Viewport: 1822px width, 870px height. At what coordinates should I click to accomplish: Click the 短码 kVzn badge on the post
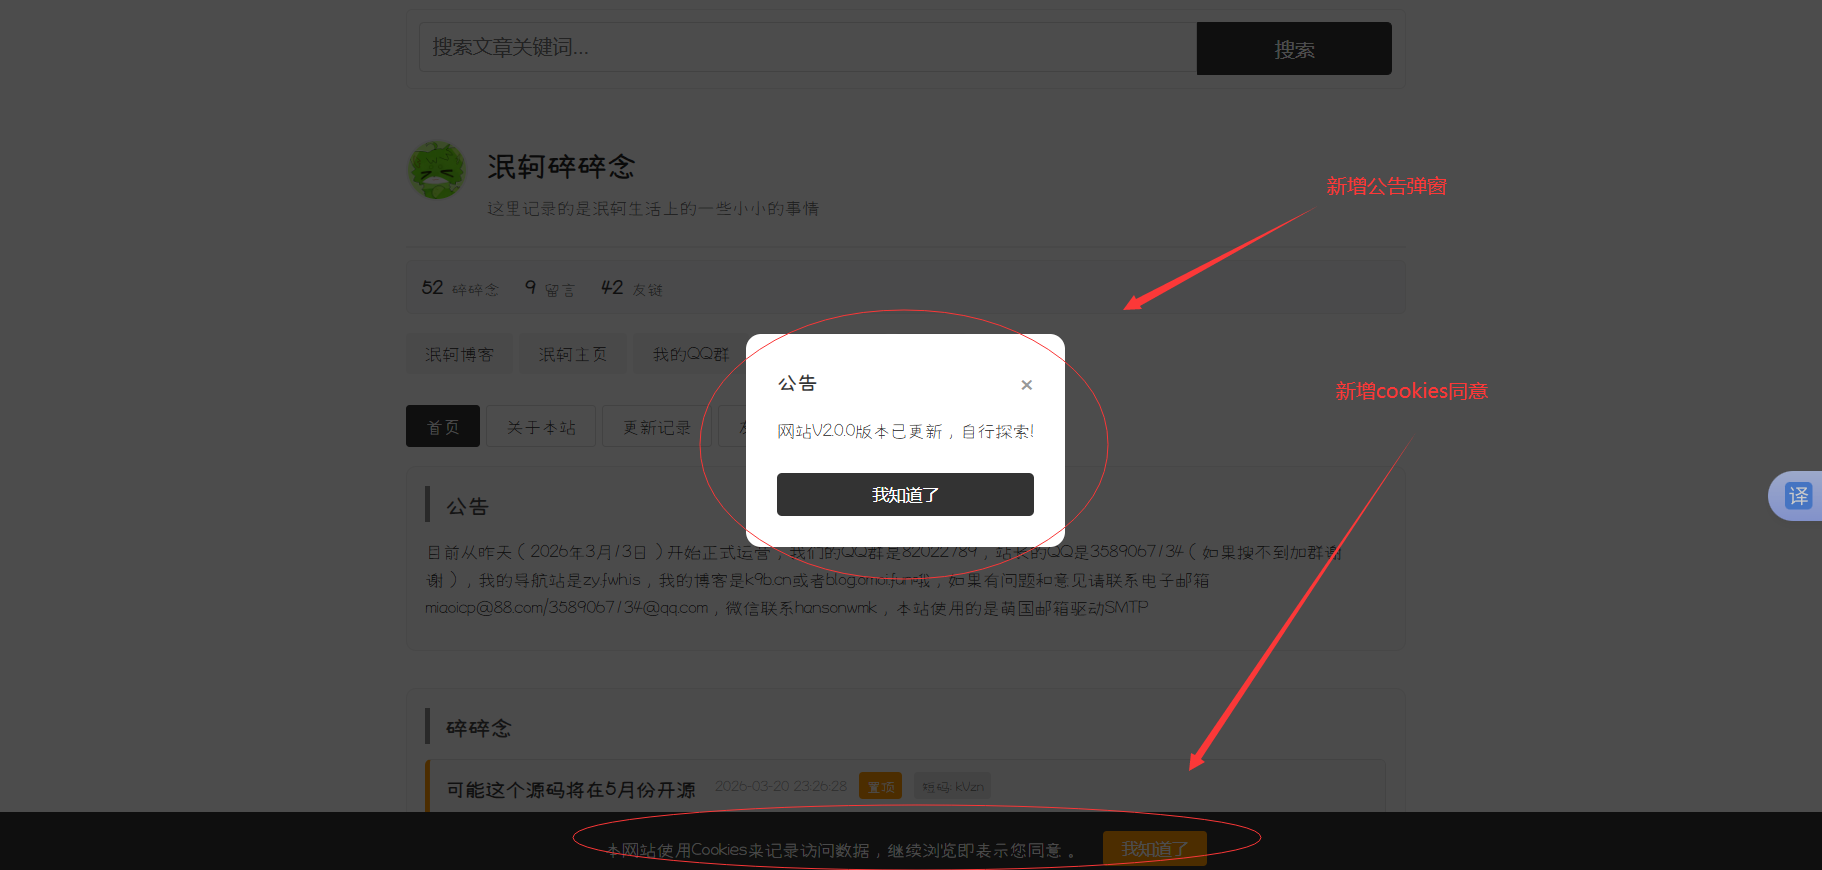[952, 787]
